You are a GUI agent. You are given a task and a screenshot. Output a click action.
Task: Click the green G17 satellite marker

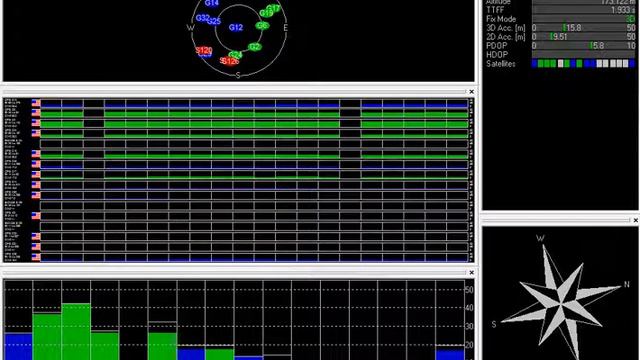pos(274,9)
